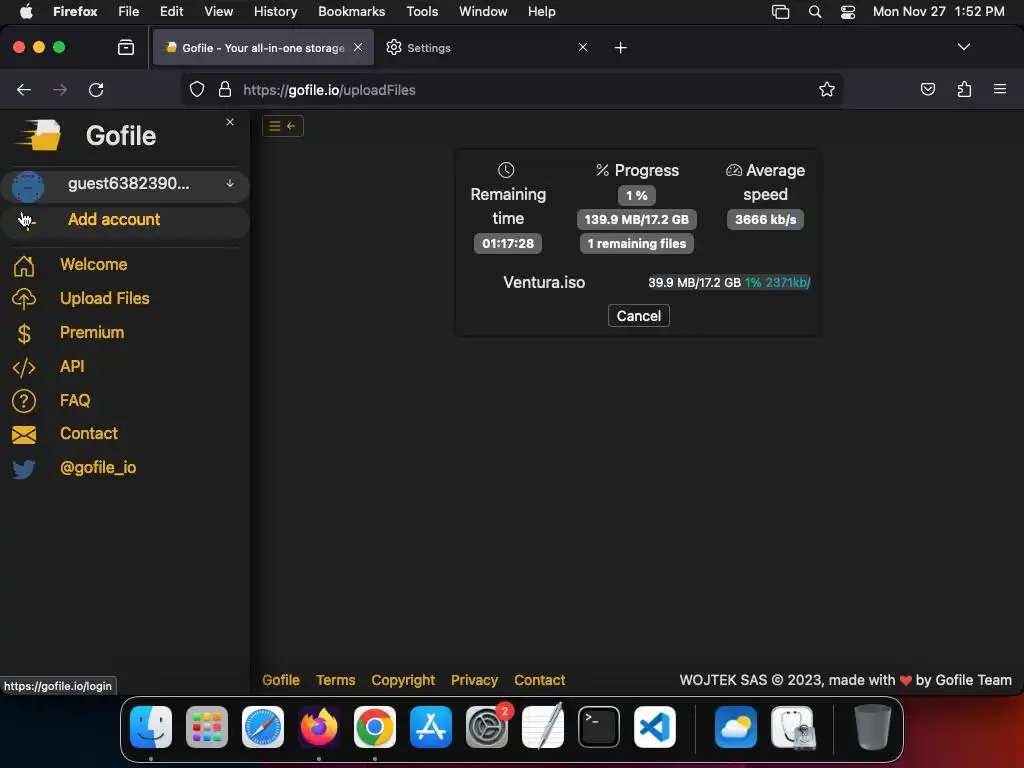Screen dimensions: 1024x768
Task: Open the footer Terms link
Action: coord(336,680)
